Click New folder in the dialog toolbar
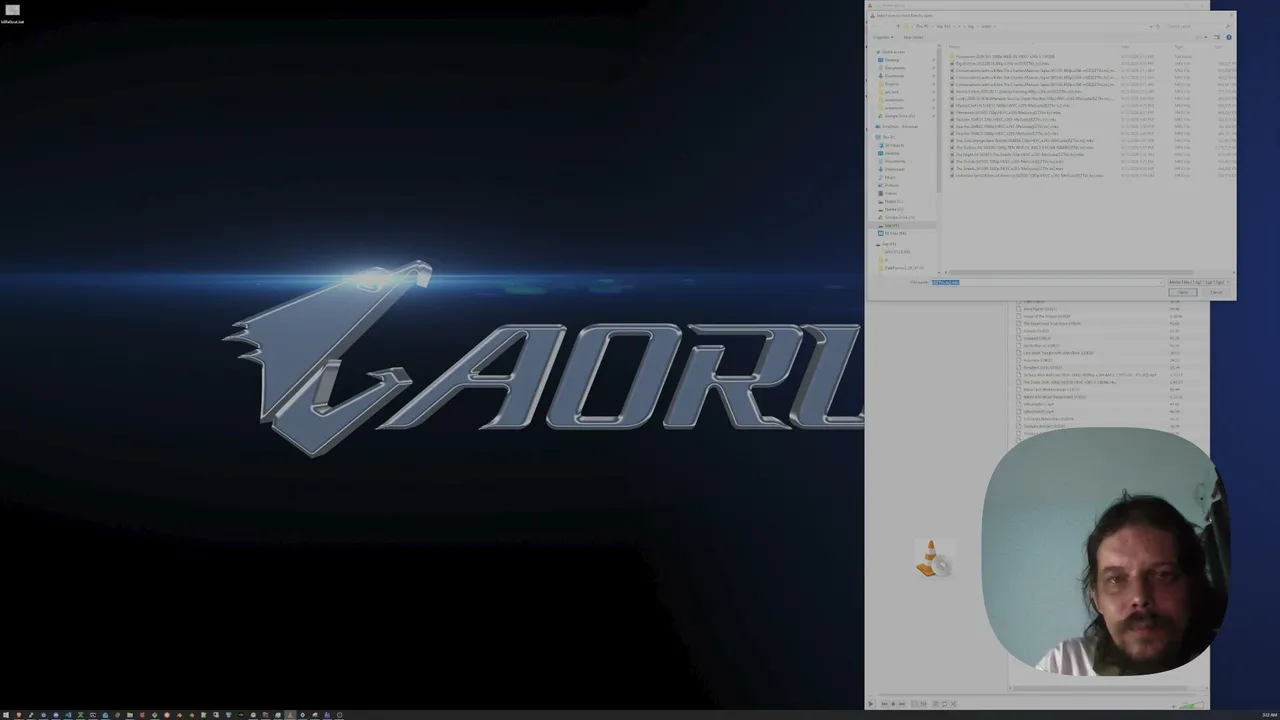Image resolution: width=1280 pixels, height=720 pixels. (914, 37)
